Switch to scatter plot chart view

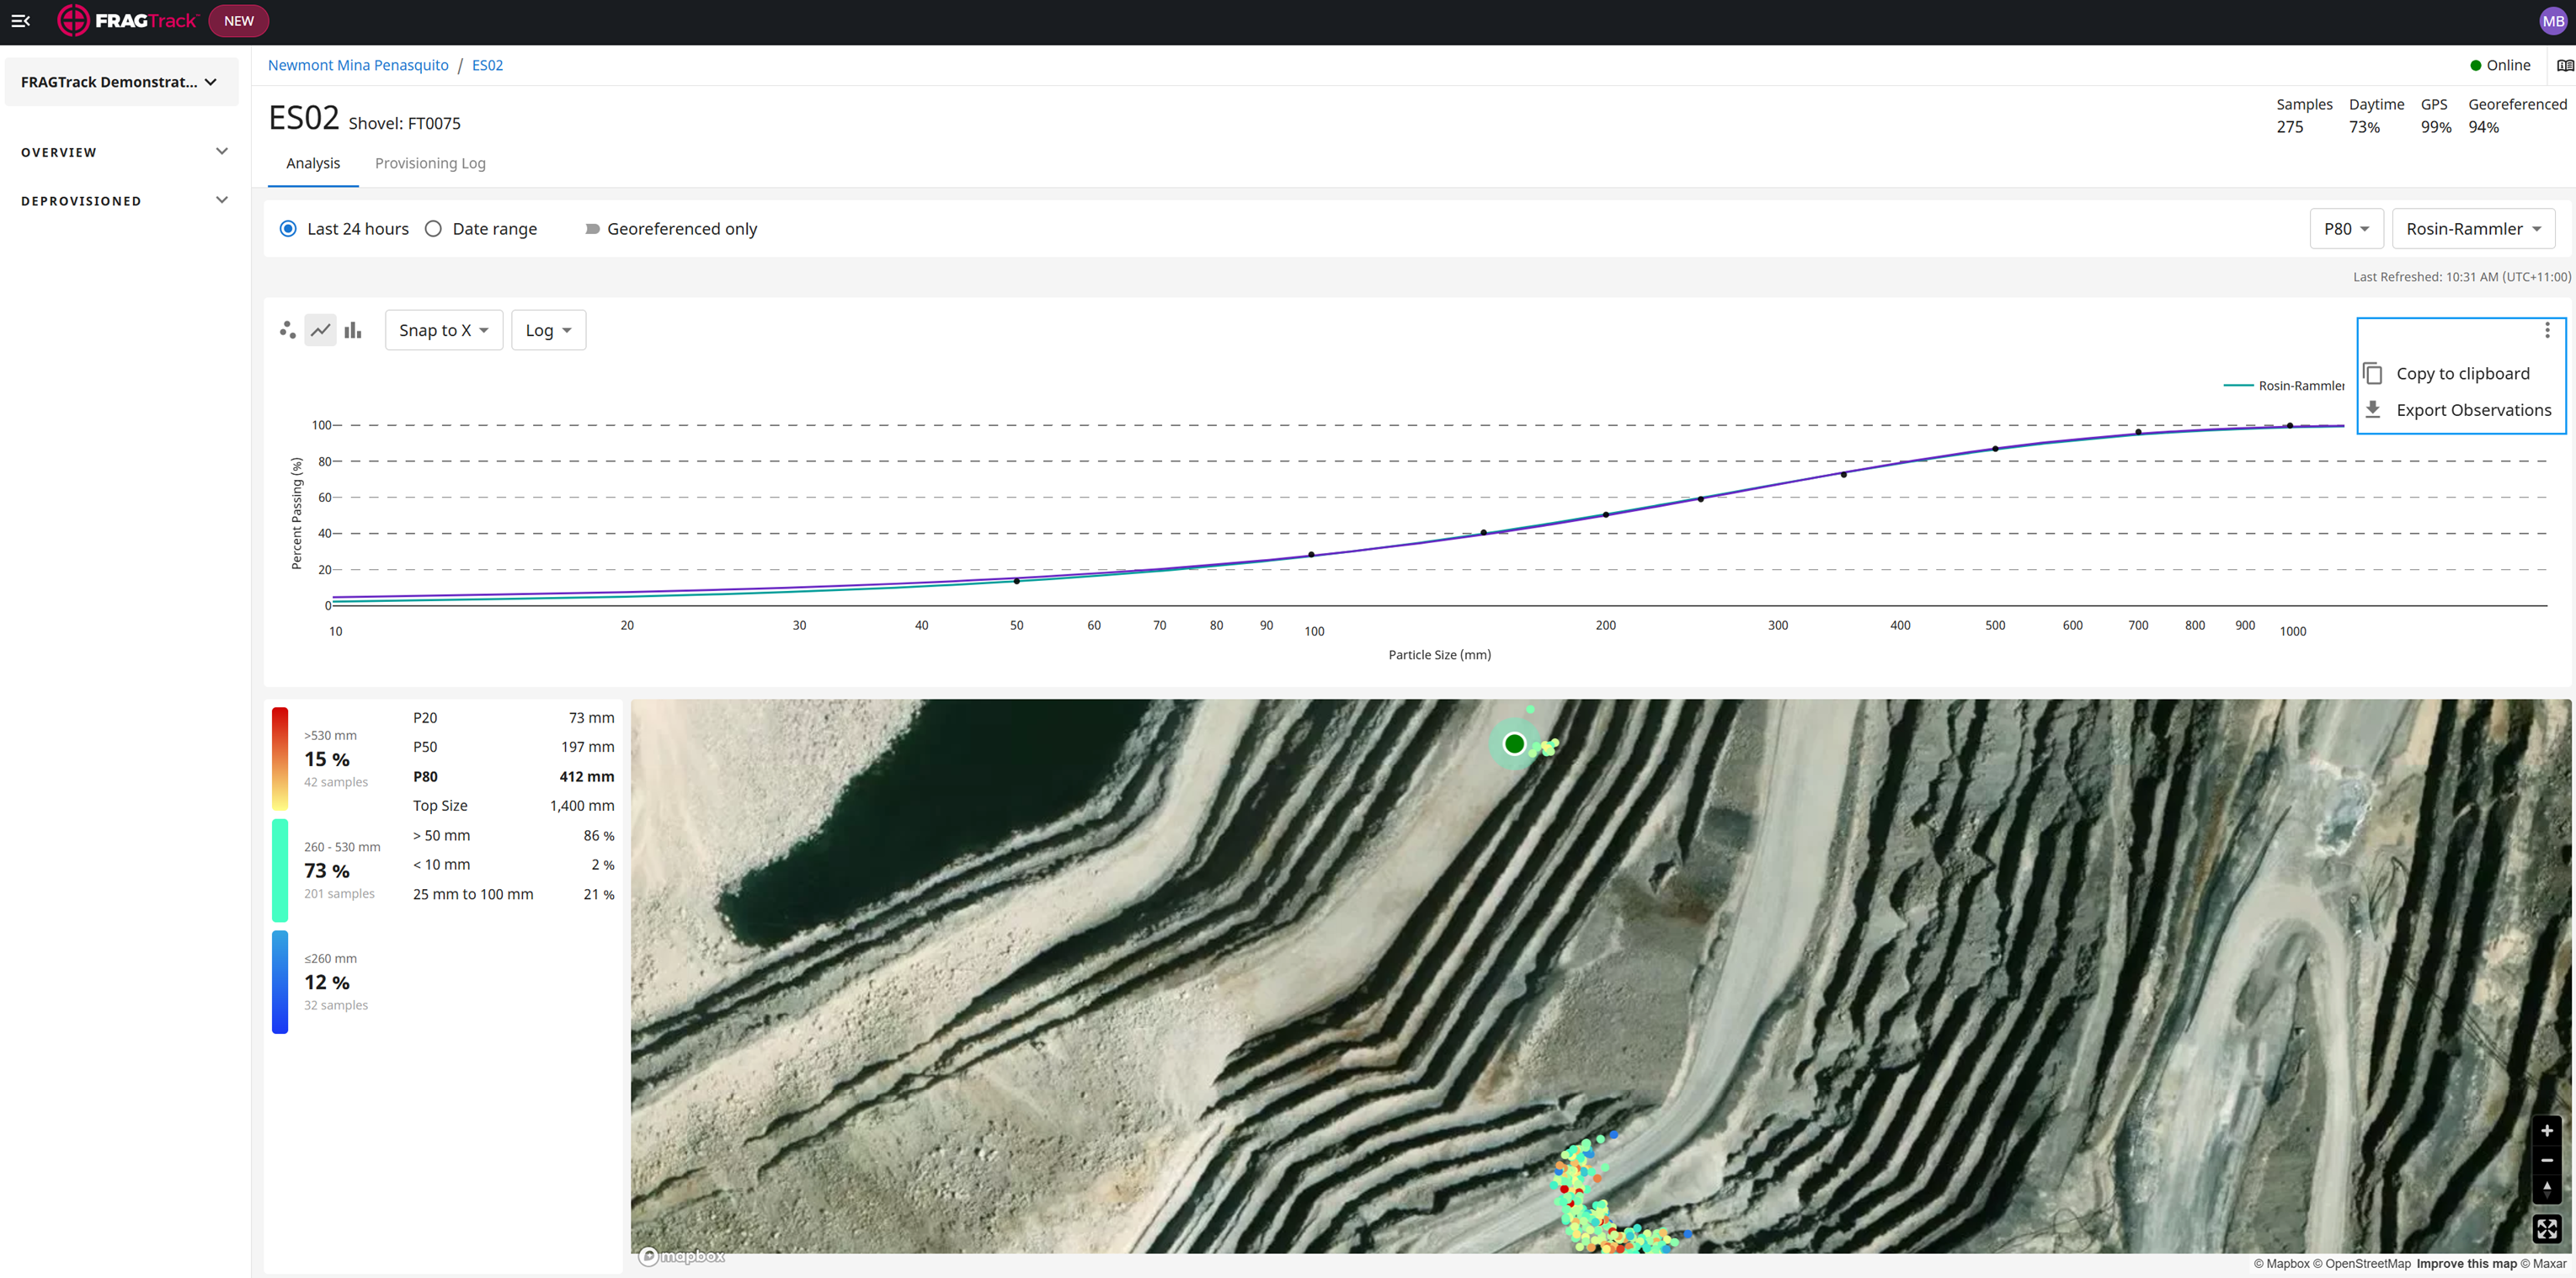(x=288, y=330)
